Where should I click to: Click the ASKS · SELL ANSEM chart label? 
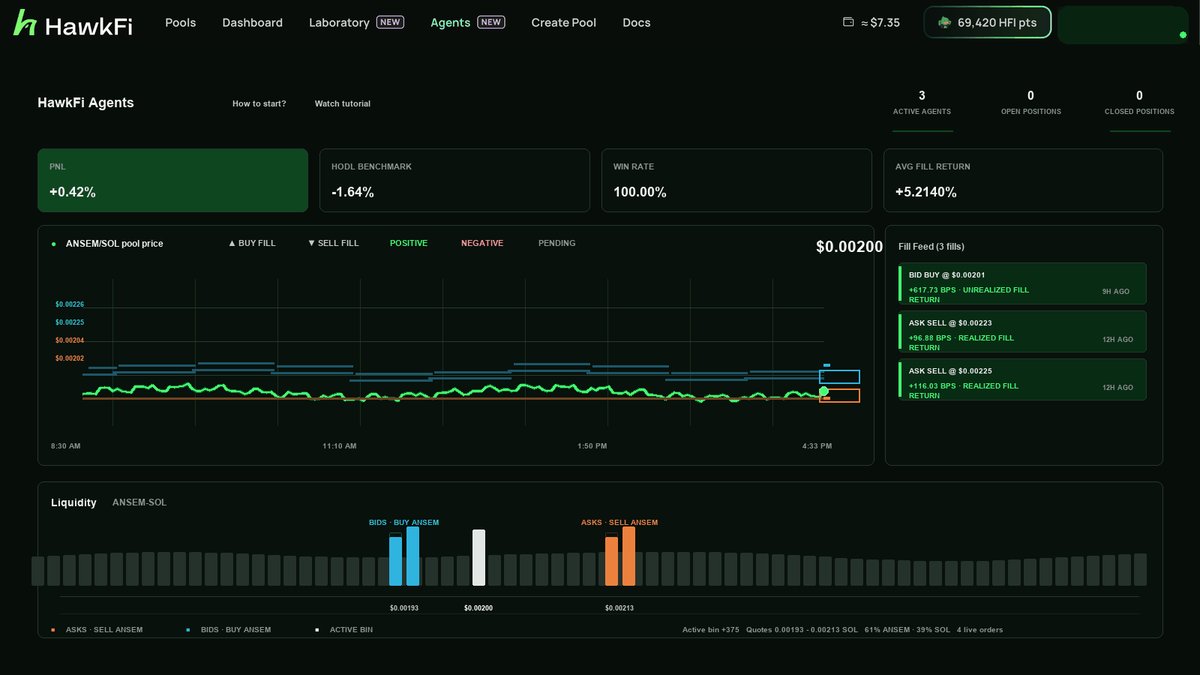click(x=619, y=522)
